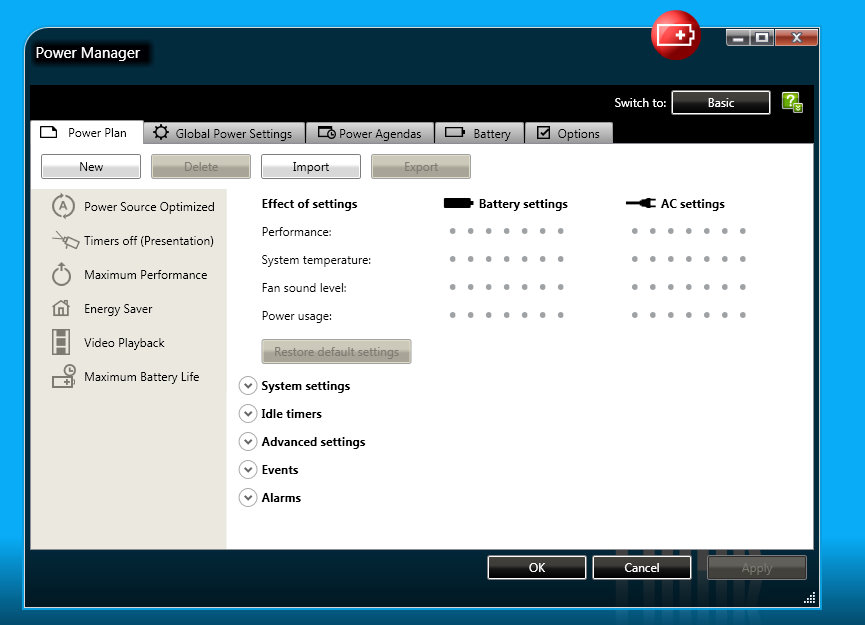Click the Power Plan tab icon
Screen dimensions: 865x625
49,132
